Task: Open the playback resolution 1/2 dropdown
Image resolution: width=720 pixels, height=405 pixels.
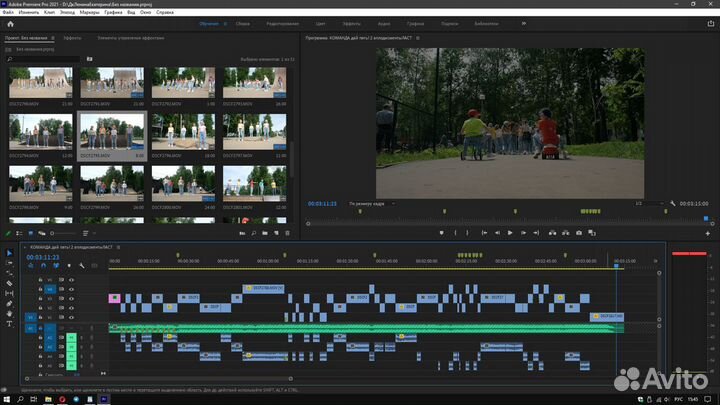Action: pos(645,203)
